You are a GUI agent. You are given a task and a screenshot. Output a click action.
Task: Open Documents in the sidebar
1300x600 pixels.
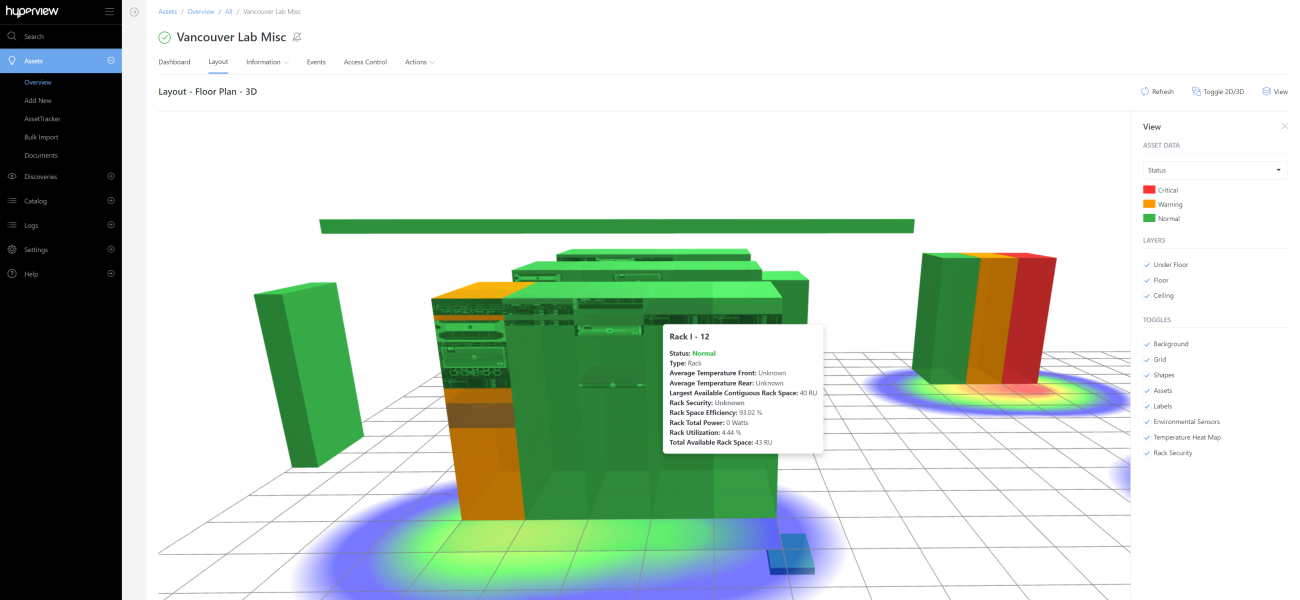(41, 155)
